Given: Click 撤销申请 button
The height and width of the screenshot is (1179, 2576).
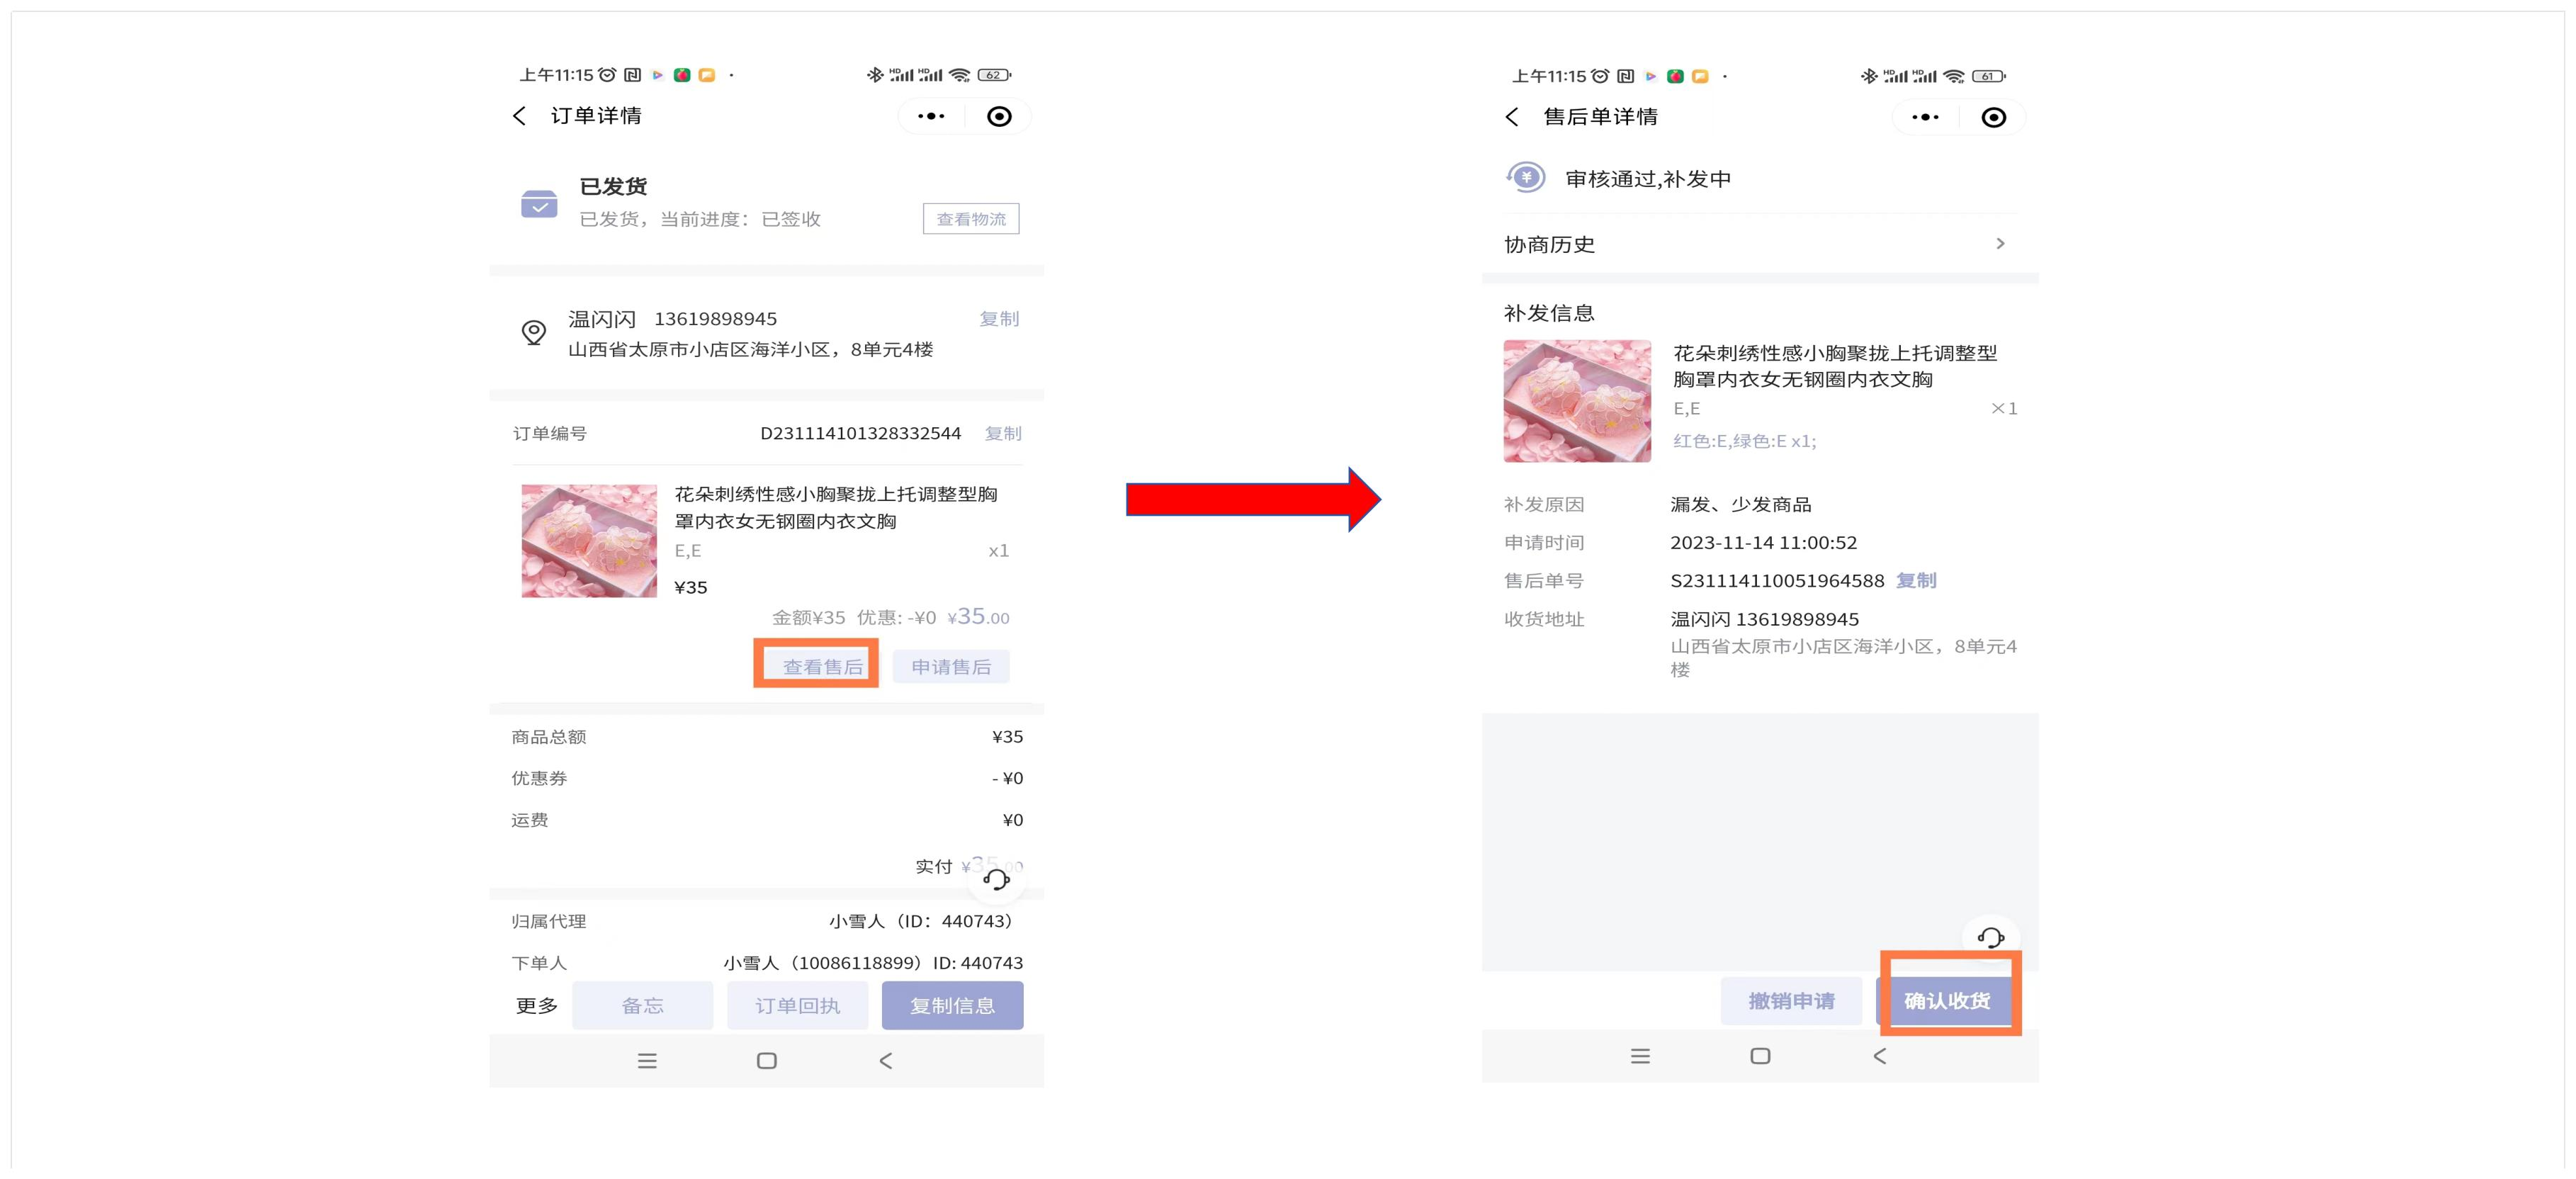Looking at the screenshot, I should (1790, 1000).
